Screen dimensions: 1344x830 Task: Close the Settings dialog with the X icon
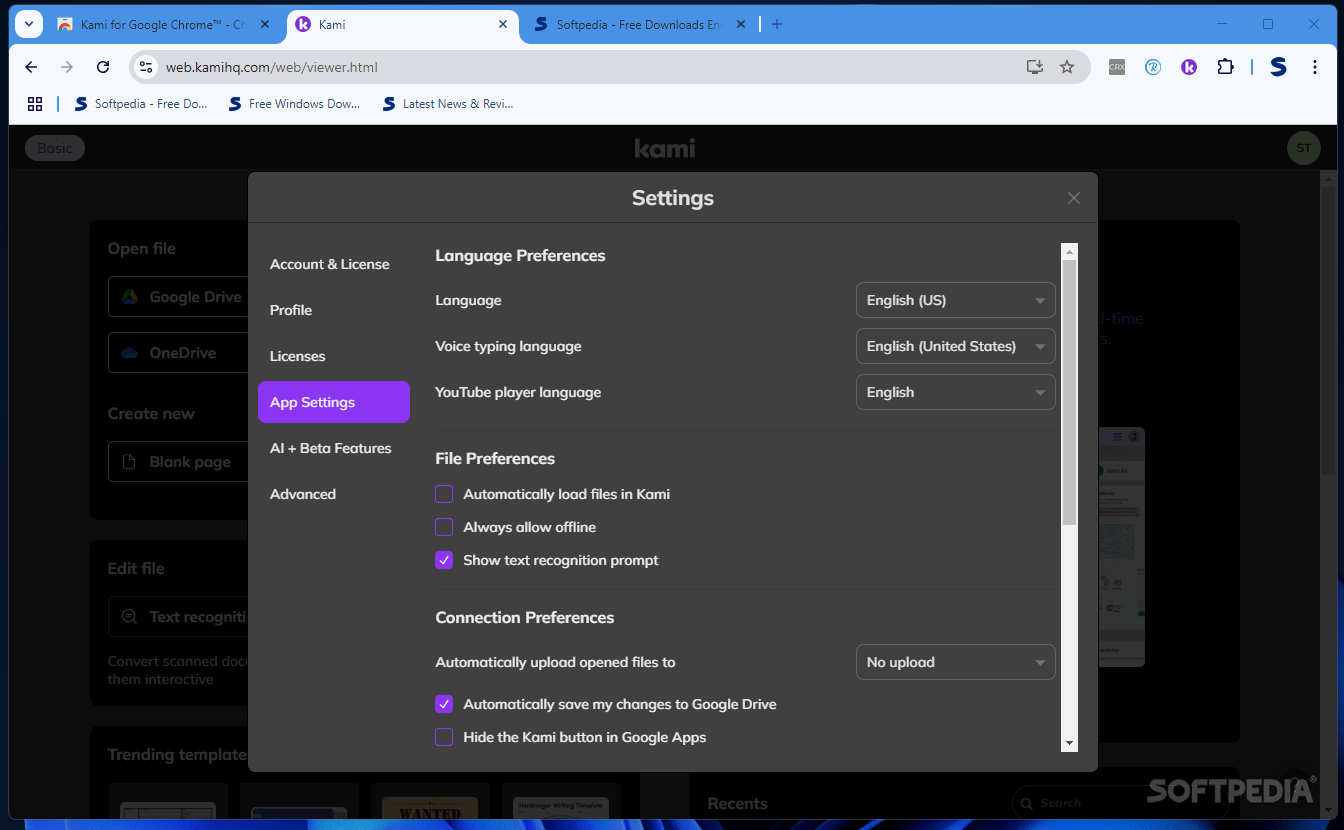click(1073, 198)
